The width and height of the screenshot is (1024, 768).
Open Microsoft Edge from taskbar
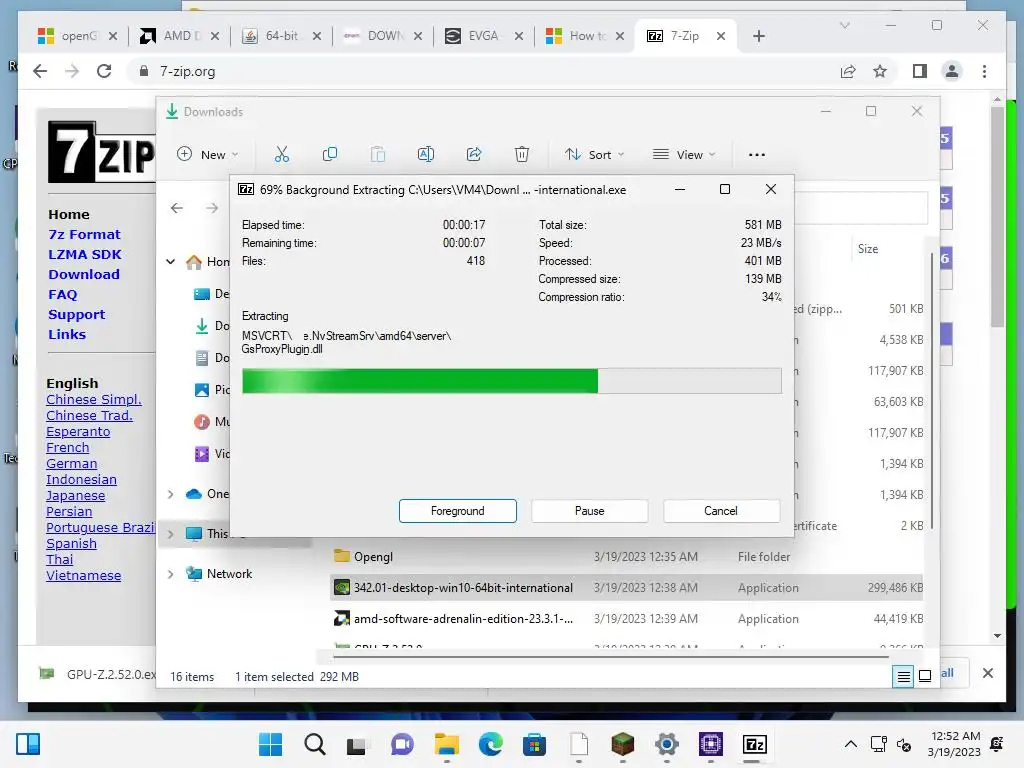(x=490, y=744)
